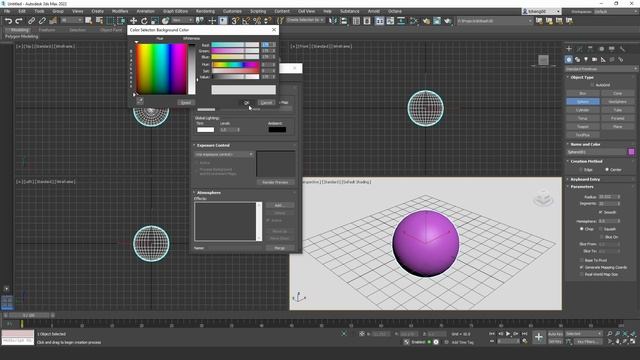Select the Helpers category icon
The image size is (640, 360).
click(x=603, y=60)
